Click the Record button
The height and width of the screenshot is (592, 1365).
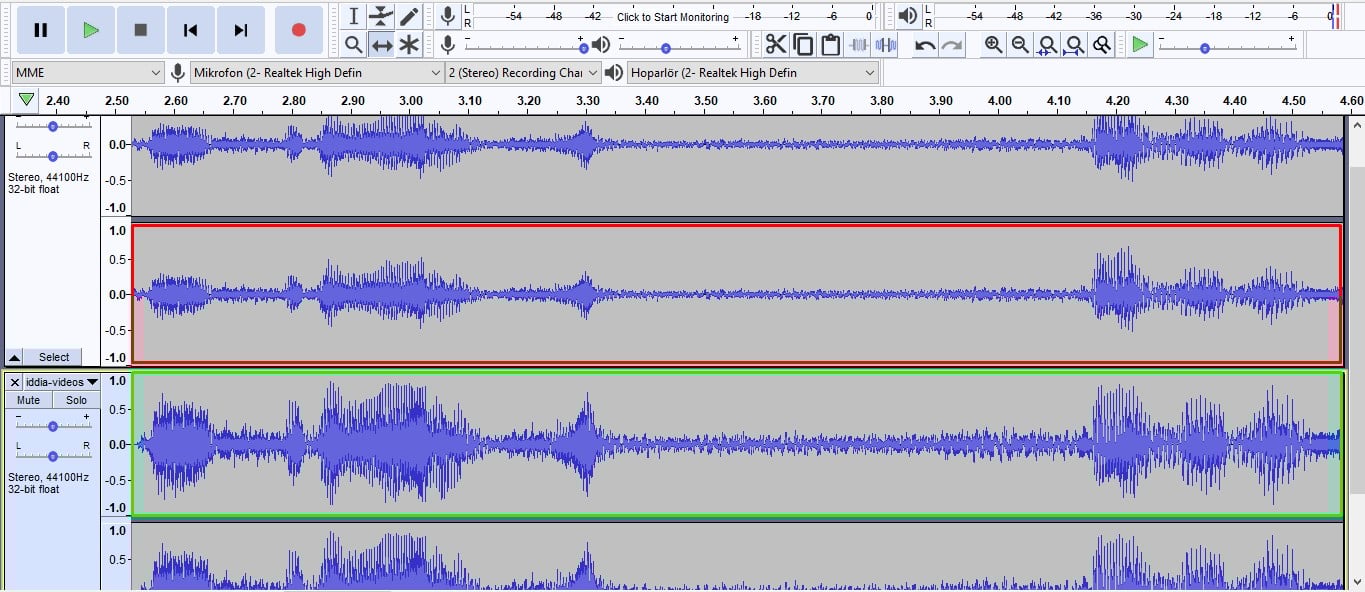click(298, 30)
